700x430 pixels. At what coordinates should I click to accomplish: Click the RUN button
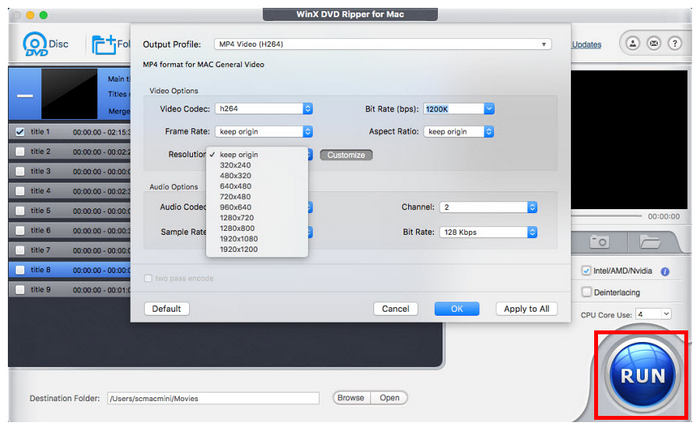click(642, 375)
